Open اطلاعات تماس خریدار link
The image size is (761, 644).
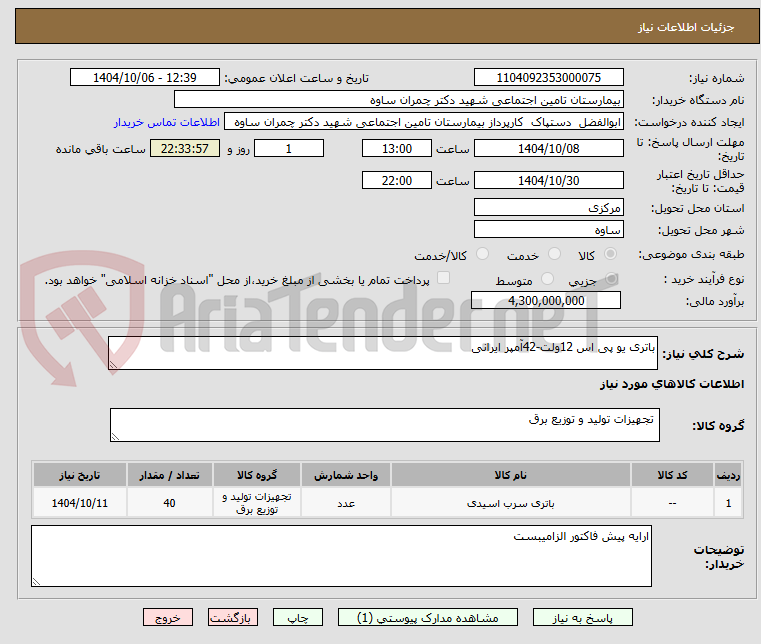point(167,122)
